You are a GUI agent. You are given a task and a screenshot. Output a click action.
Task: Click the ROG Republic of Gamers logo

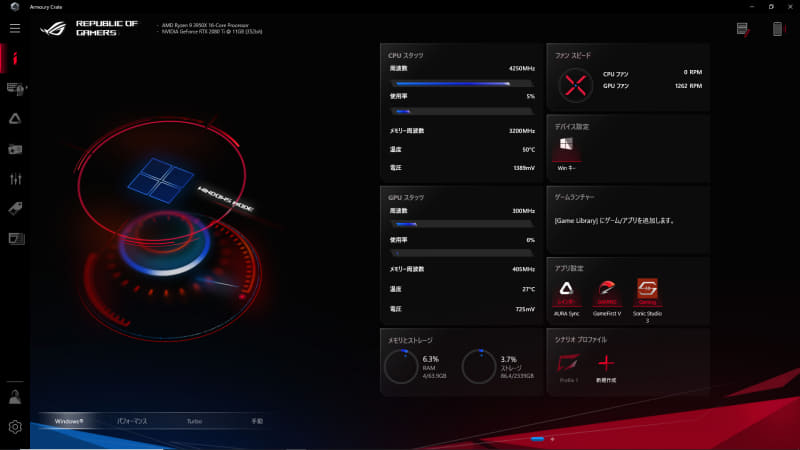[x=89, y=28]
